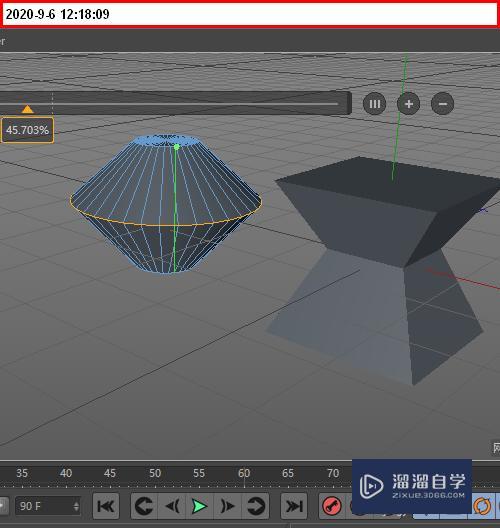
Task: Click the 90 F field stepper arrows
Action: (x=76, y=506)
